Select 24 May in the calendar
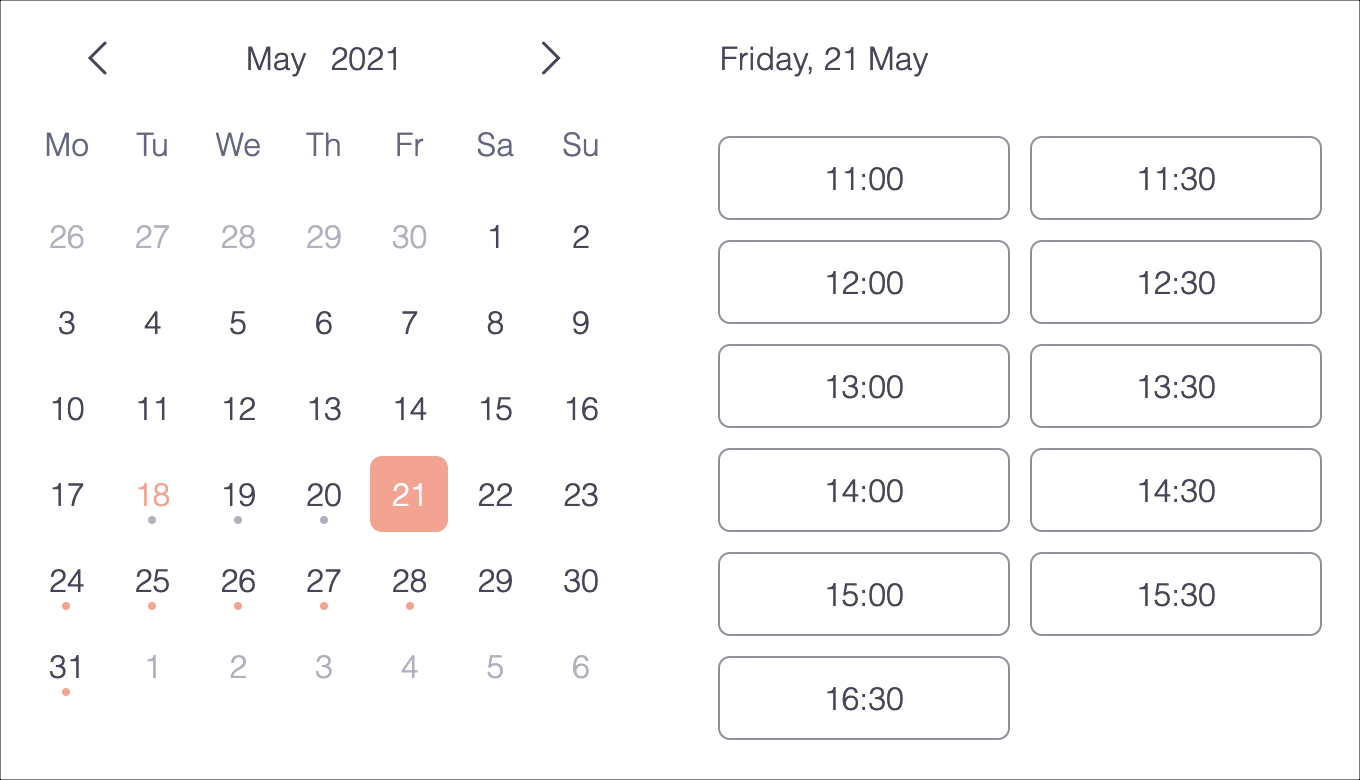1360x780 pixels. (67, 581)
